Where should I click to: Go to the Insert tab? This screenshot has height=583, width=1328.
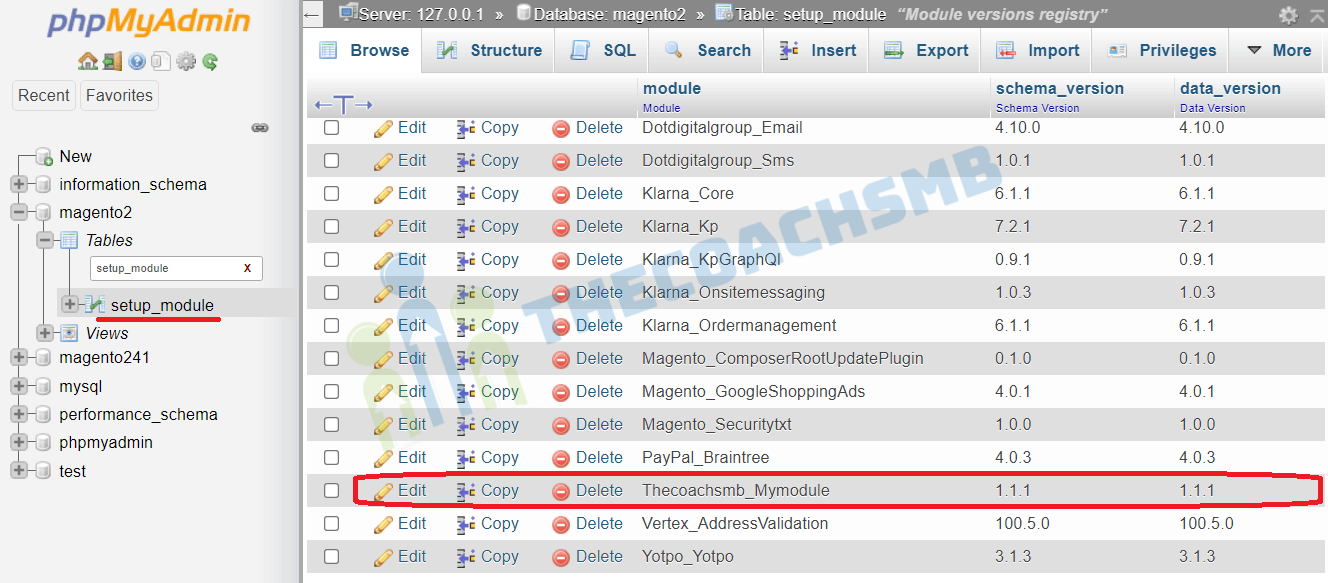[x=818, y=51]
